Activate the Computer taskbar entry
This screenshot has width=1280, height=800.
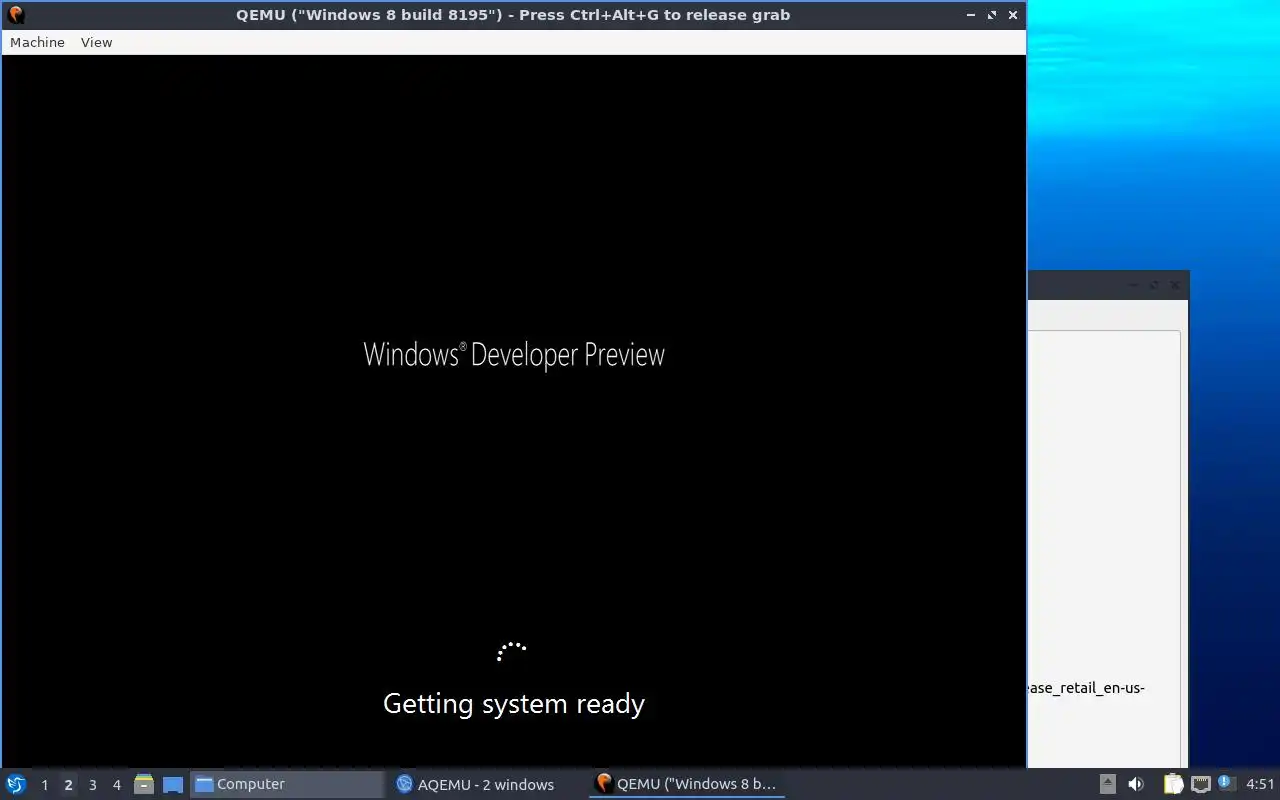pyautogui.click(x=287, y=784)
